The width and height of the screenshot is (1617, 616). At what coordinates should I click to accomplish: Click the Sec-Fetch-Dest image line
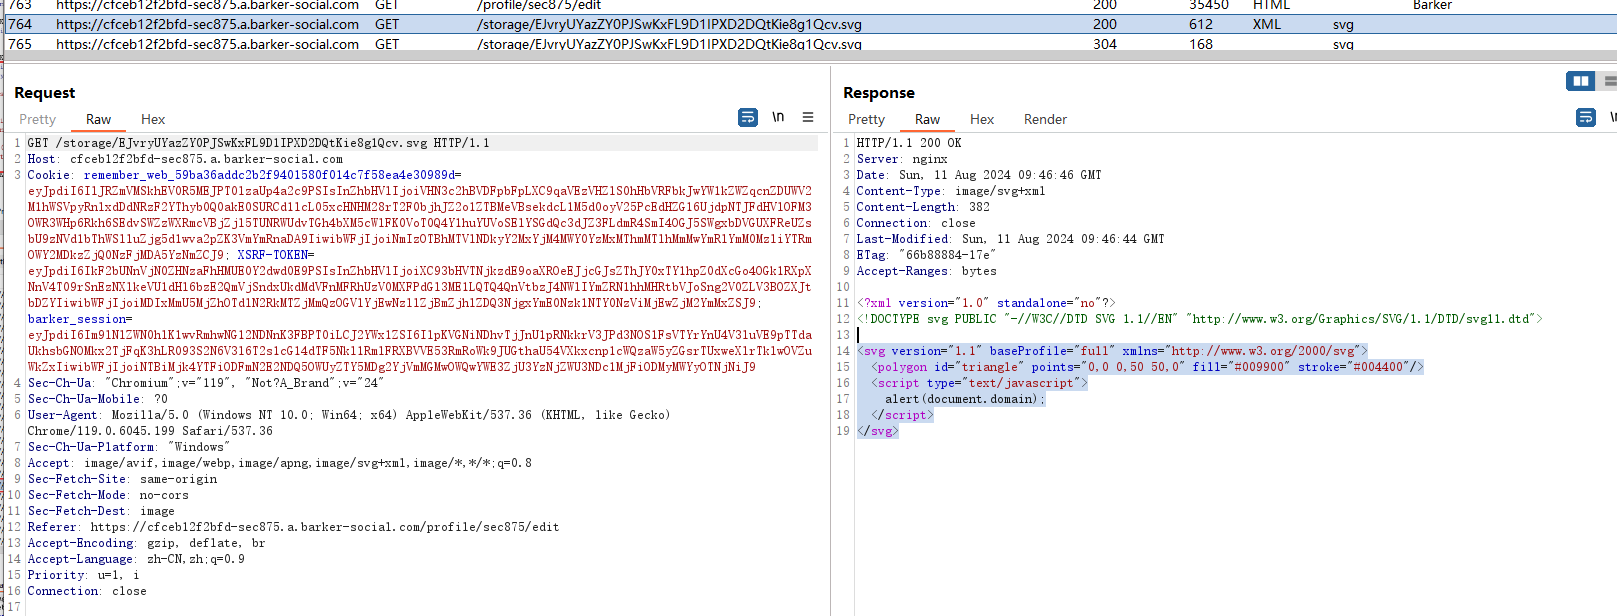pyautogui.click(x=101, y=511)
